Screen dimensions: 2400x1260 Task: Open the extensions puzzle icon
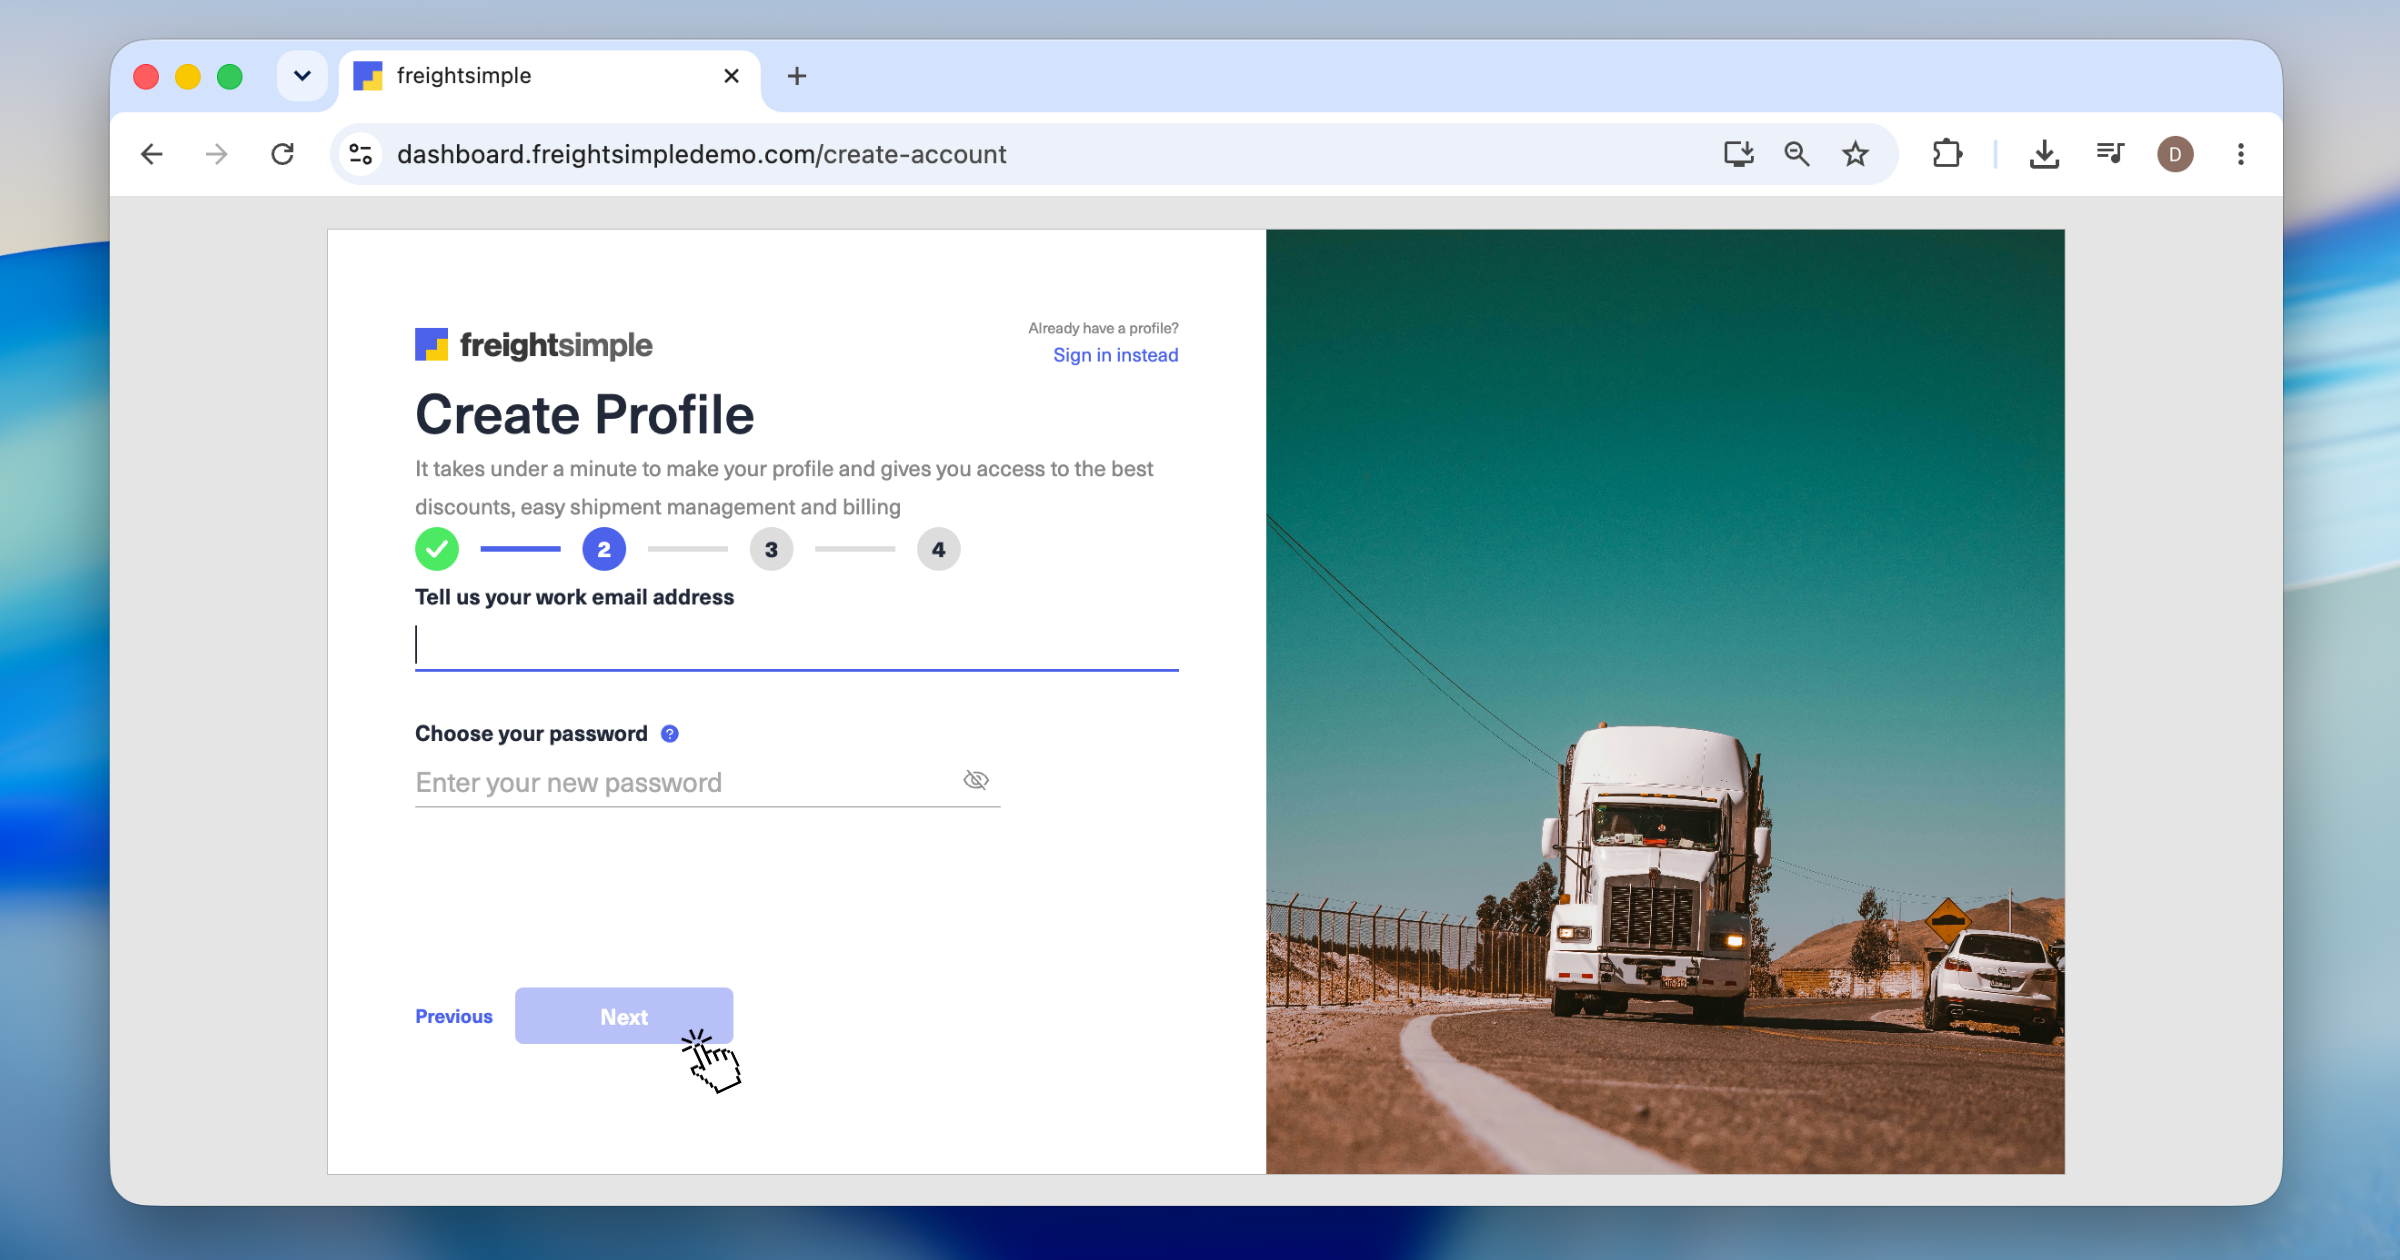(1947, 154)
